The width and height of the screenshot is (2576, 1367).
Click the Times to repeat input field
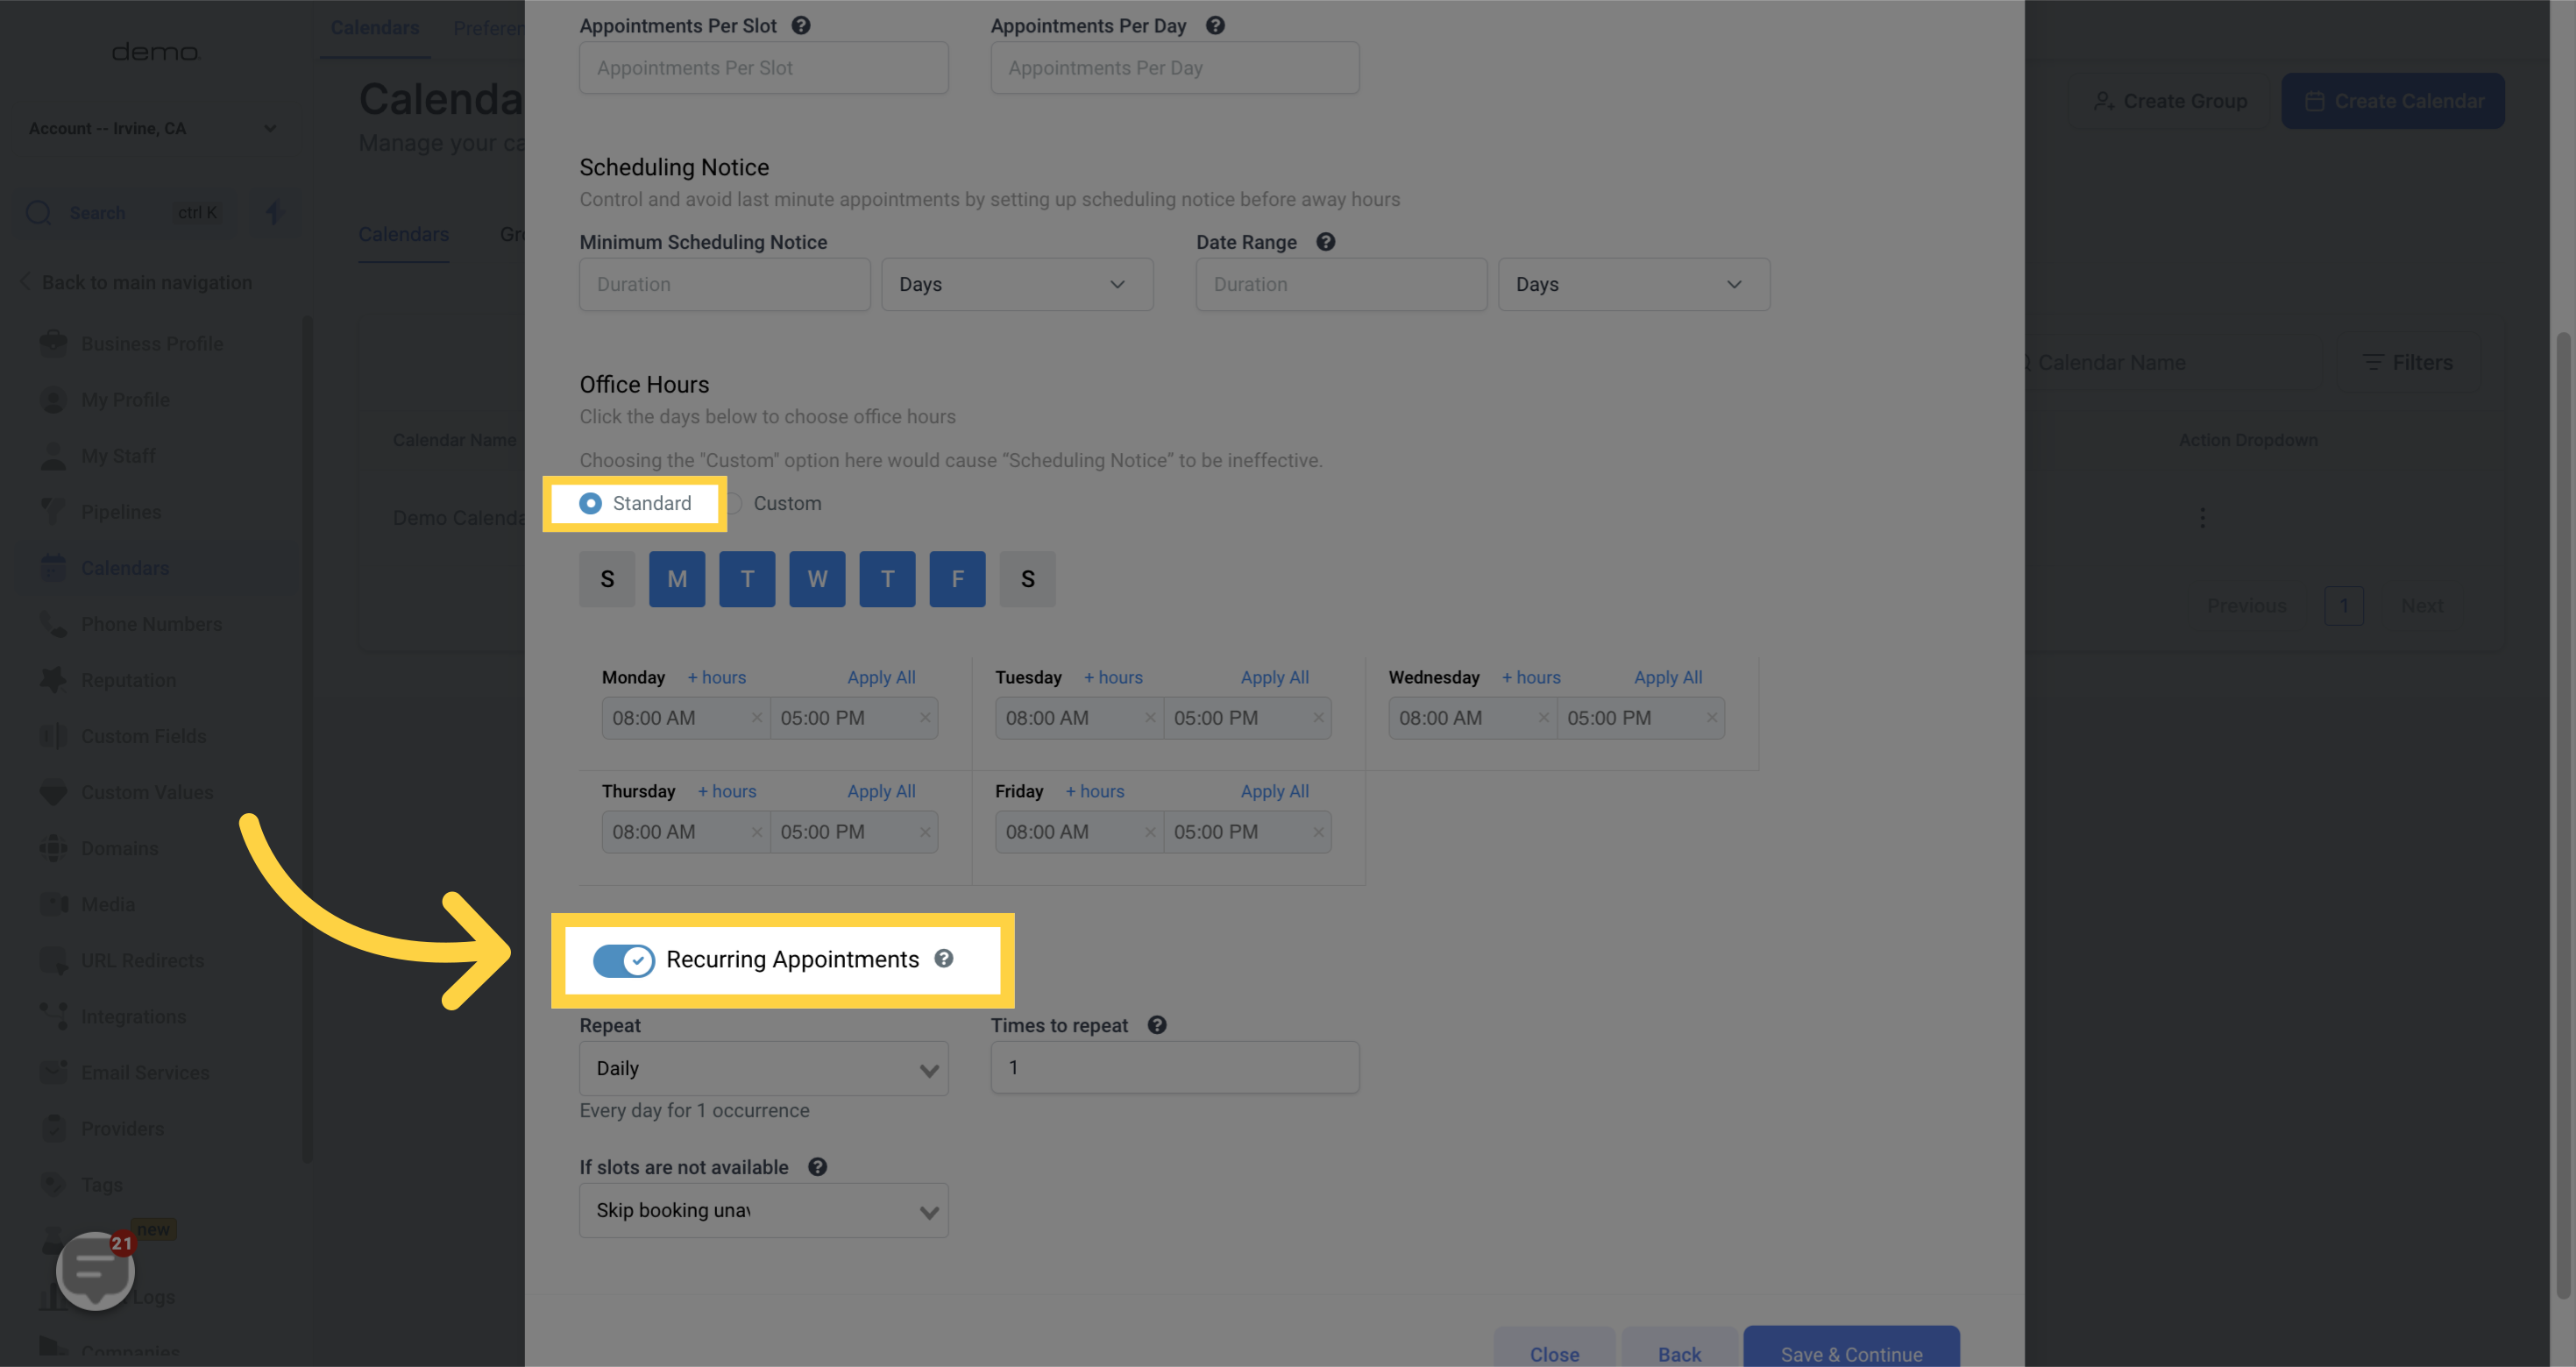1174,1067
